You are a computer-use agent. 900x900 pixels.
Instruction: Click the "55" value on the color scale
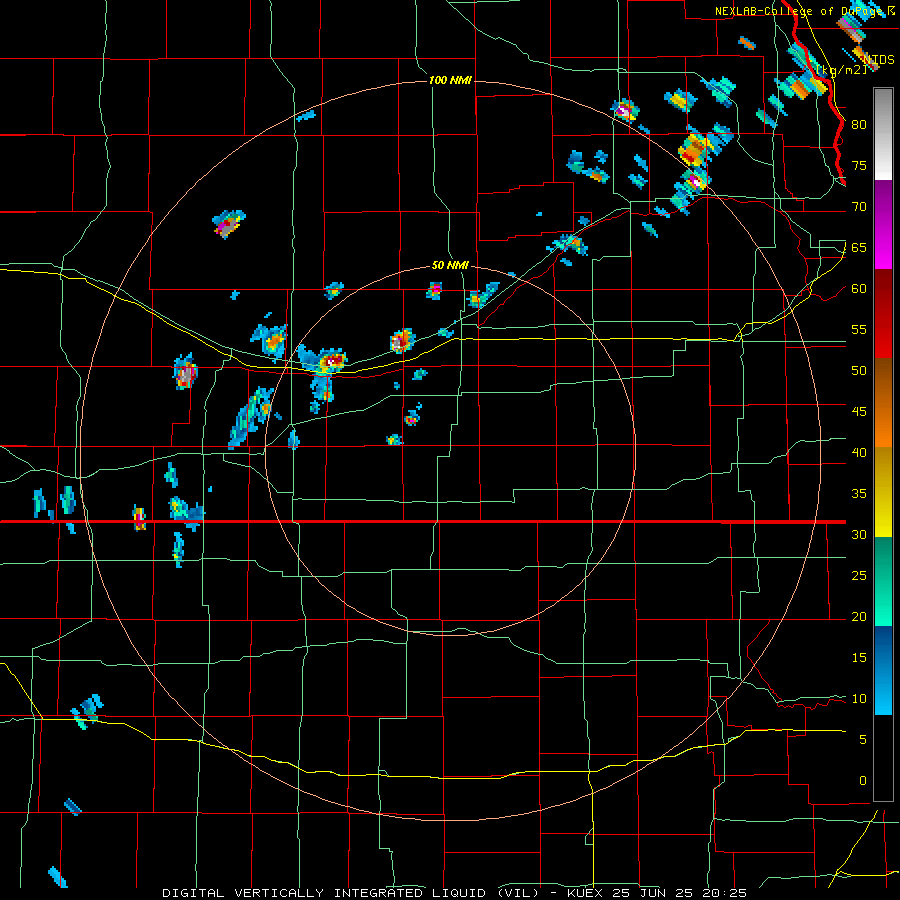point(859,329)
